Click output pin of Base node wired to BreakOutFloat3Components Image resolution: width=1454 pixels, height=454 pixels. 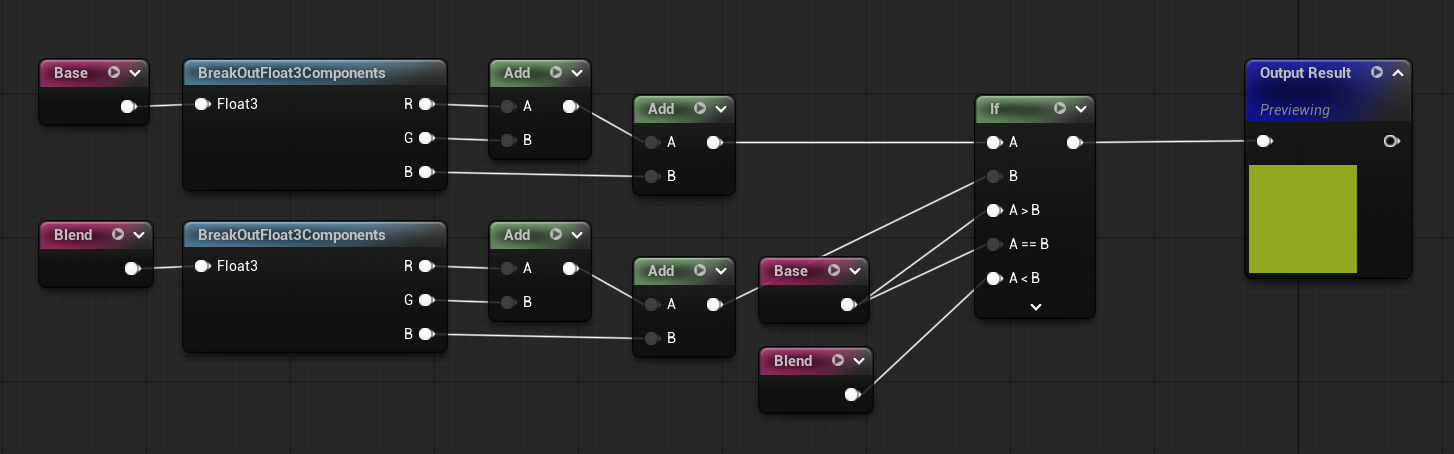pos(129,107)
